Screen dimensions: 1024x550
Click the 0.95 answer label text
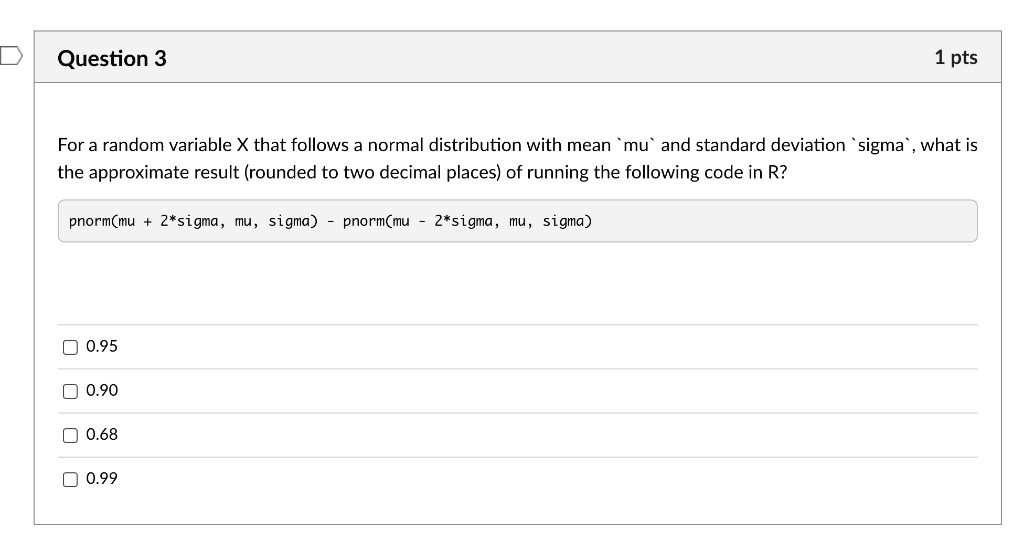coord(102,347)
